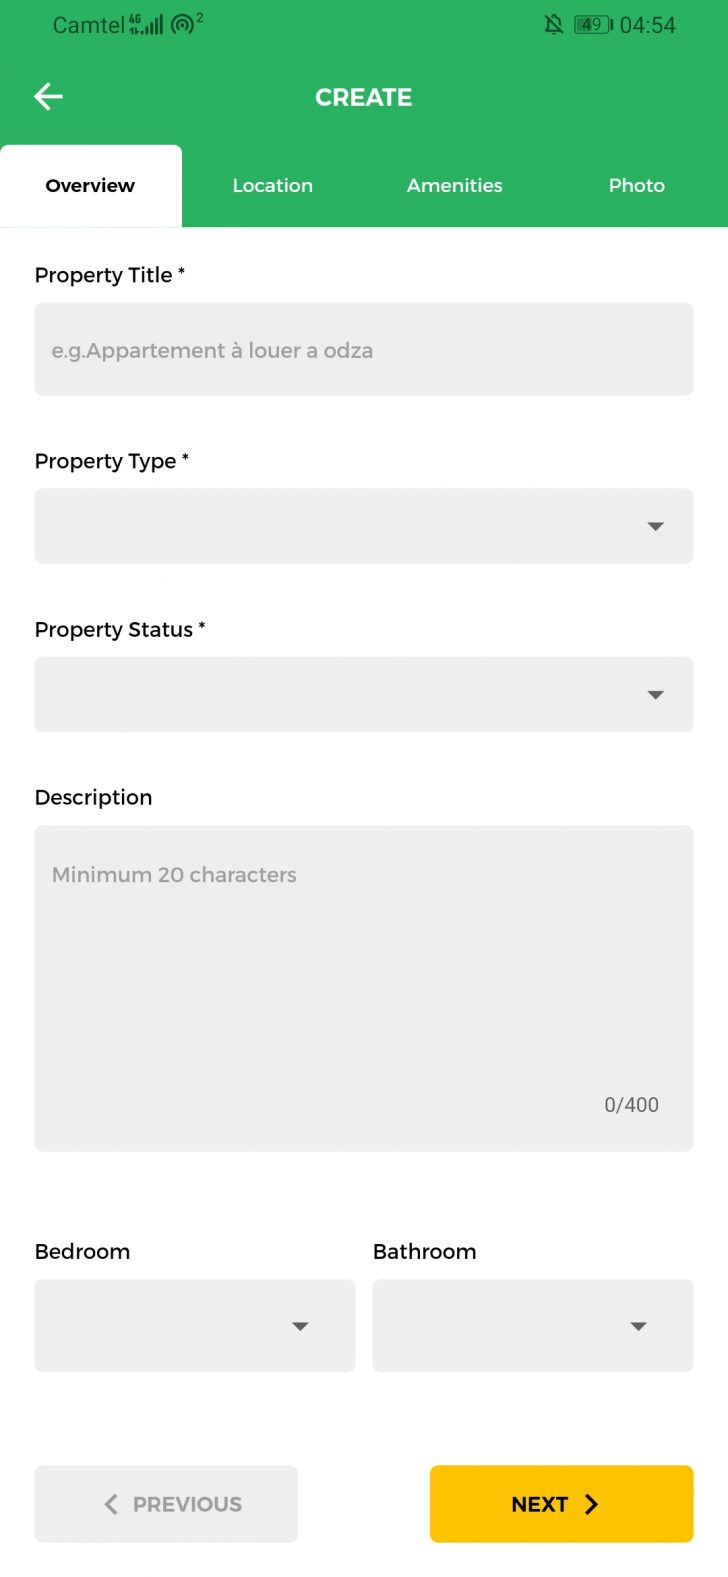The width and height of the screenshot is (728, 1577).
Task: Tap the mobile signal strength icon
Action: (146, 24)
